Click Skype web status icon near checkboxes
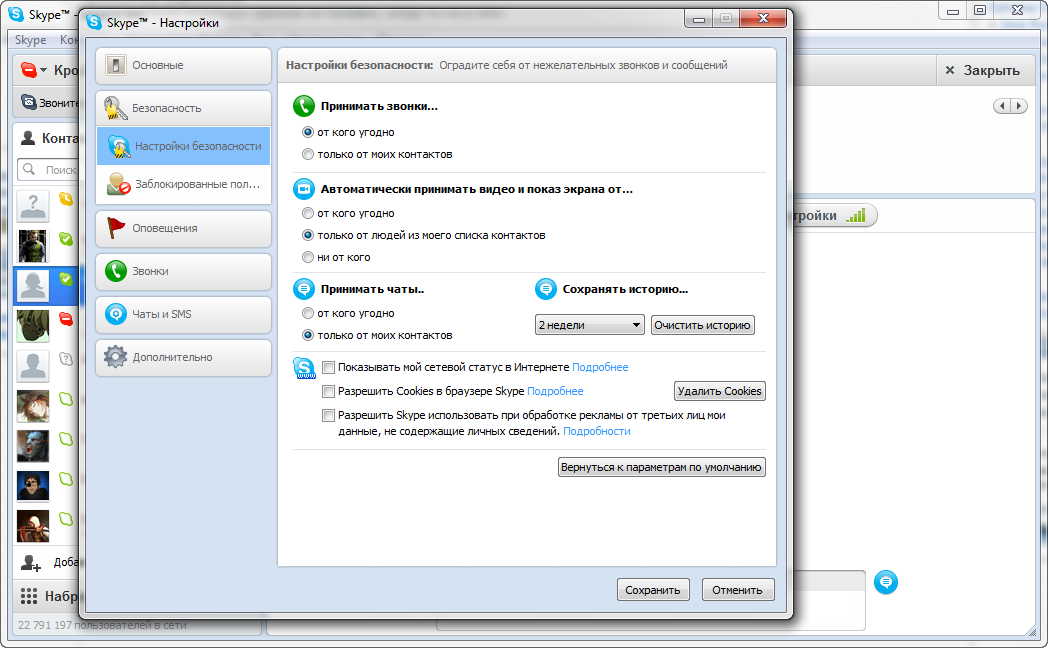The image size is (1048, 648). coord(304,368)
